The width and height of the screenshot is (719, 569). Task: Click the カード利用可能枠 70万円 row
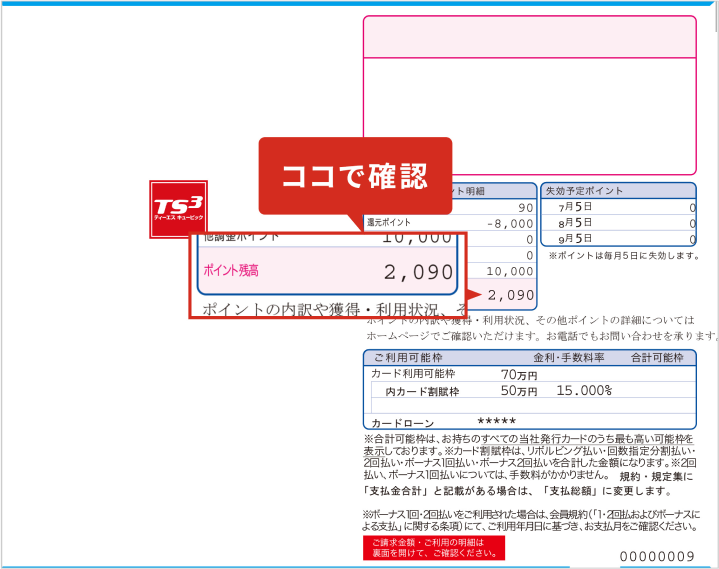click(x=450, y=374)
